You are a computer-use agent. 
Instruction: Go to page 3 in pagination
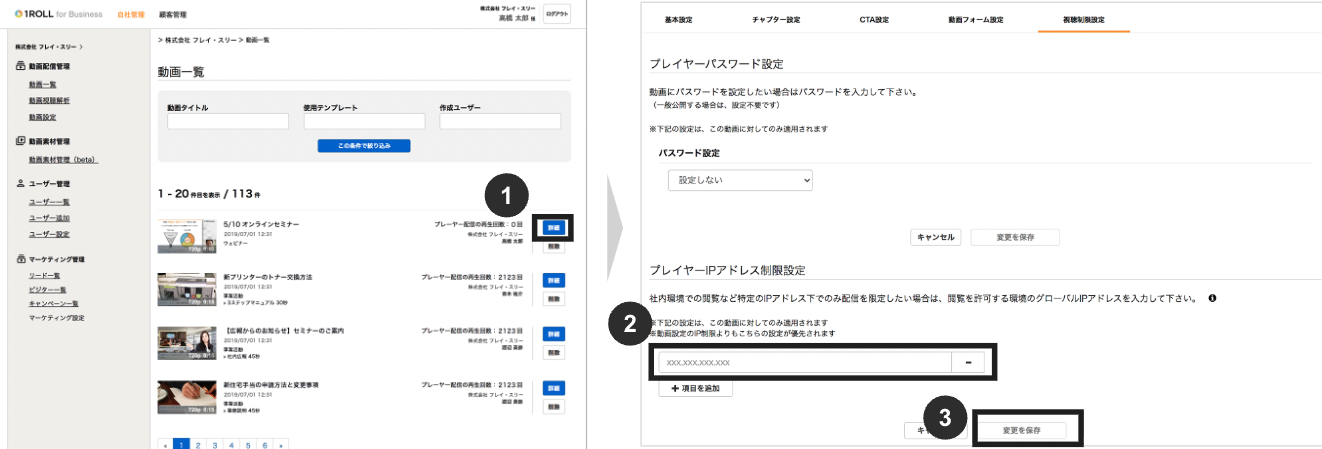pos(215,444)
